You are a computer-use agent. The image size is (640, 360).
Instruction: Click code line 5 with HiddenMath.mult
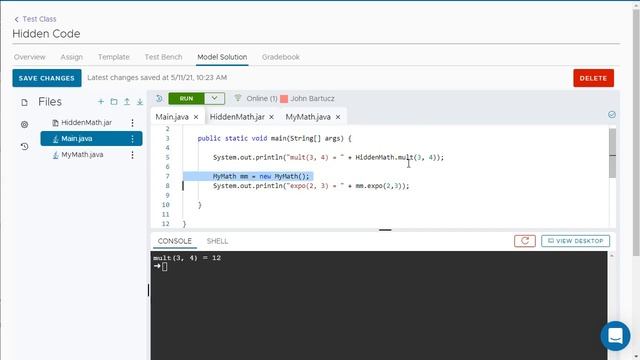328,158
